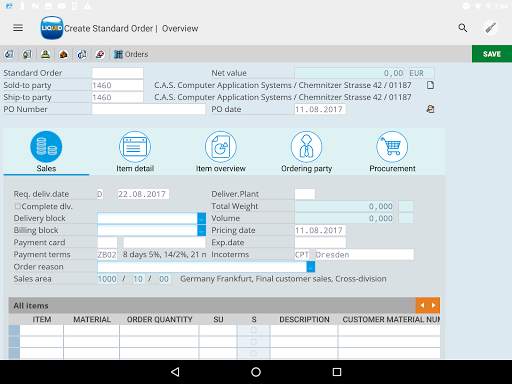This screenshot has width=512, height=384.
Task: Edit the Sold-to party field
Action: coord(117,85)
